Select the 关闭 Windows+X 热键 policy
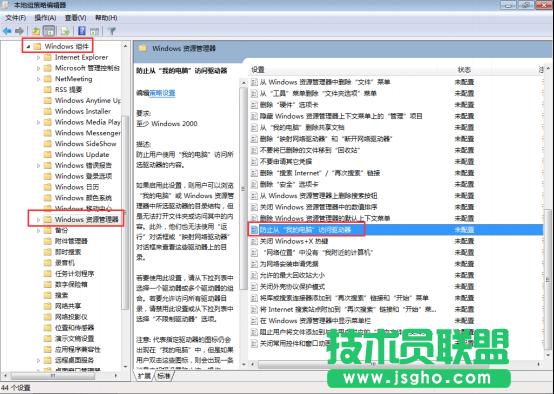554x394 pixels. (x=294, y=241)
